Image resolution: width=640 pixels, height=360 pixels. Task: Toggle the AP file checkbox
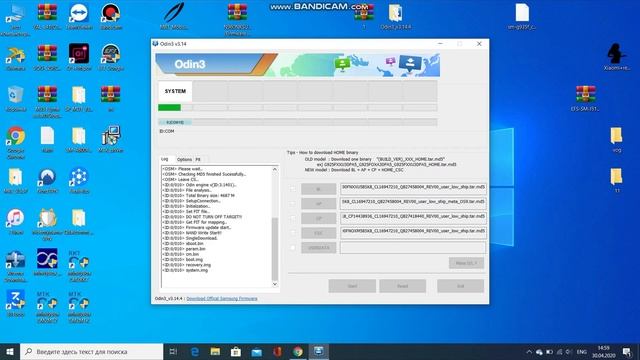[x=293, y=204]
